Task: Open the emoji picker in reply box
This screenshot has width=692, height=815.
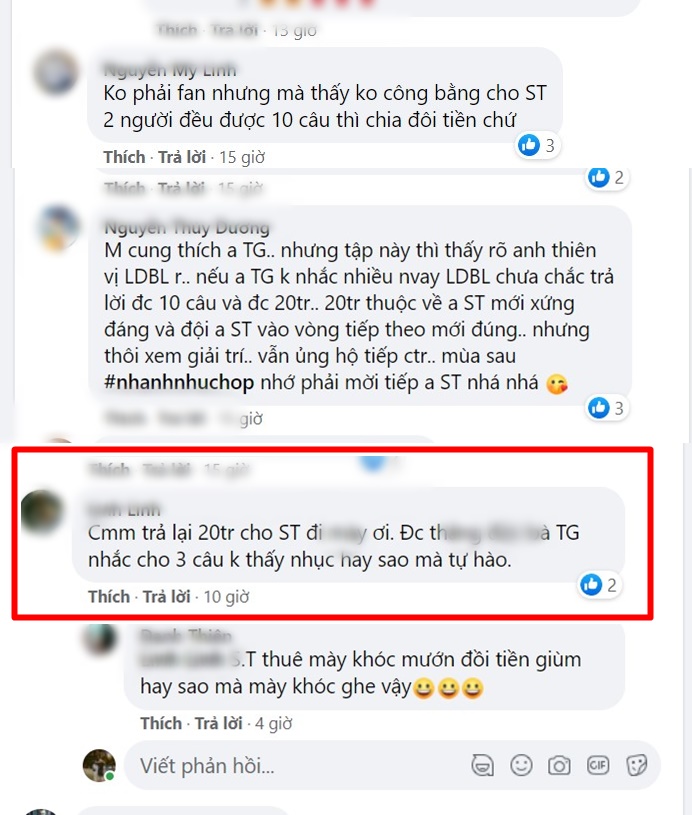Action: [x=521, y=765]
